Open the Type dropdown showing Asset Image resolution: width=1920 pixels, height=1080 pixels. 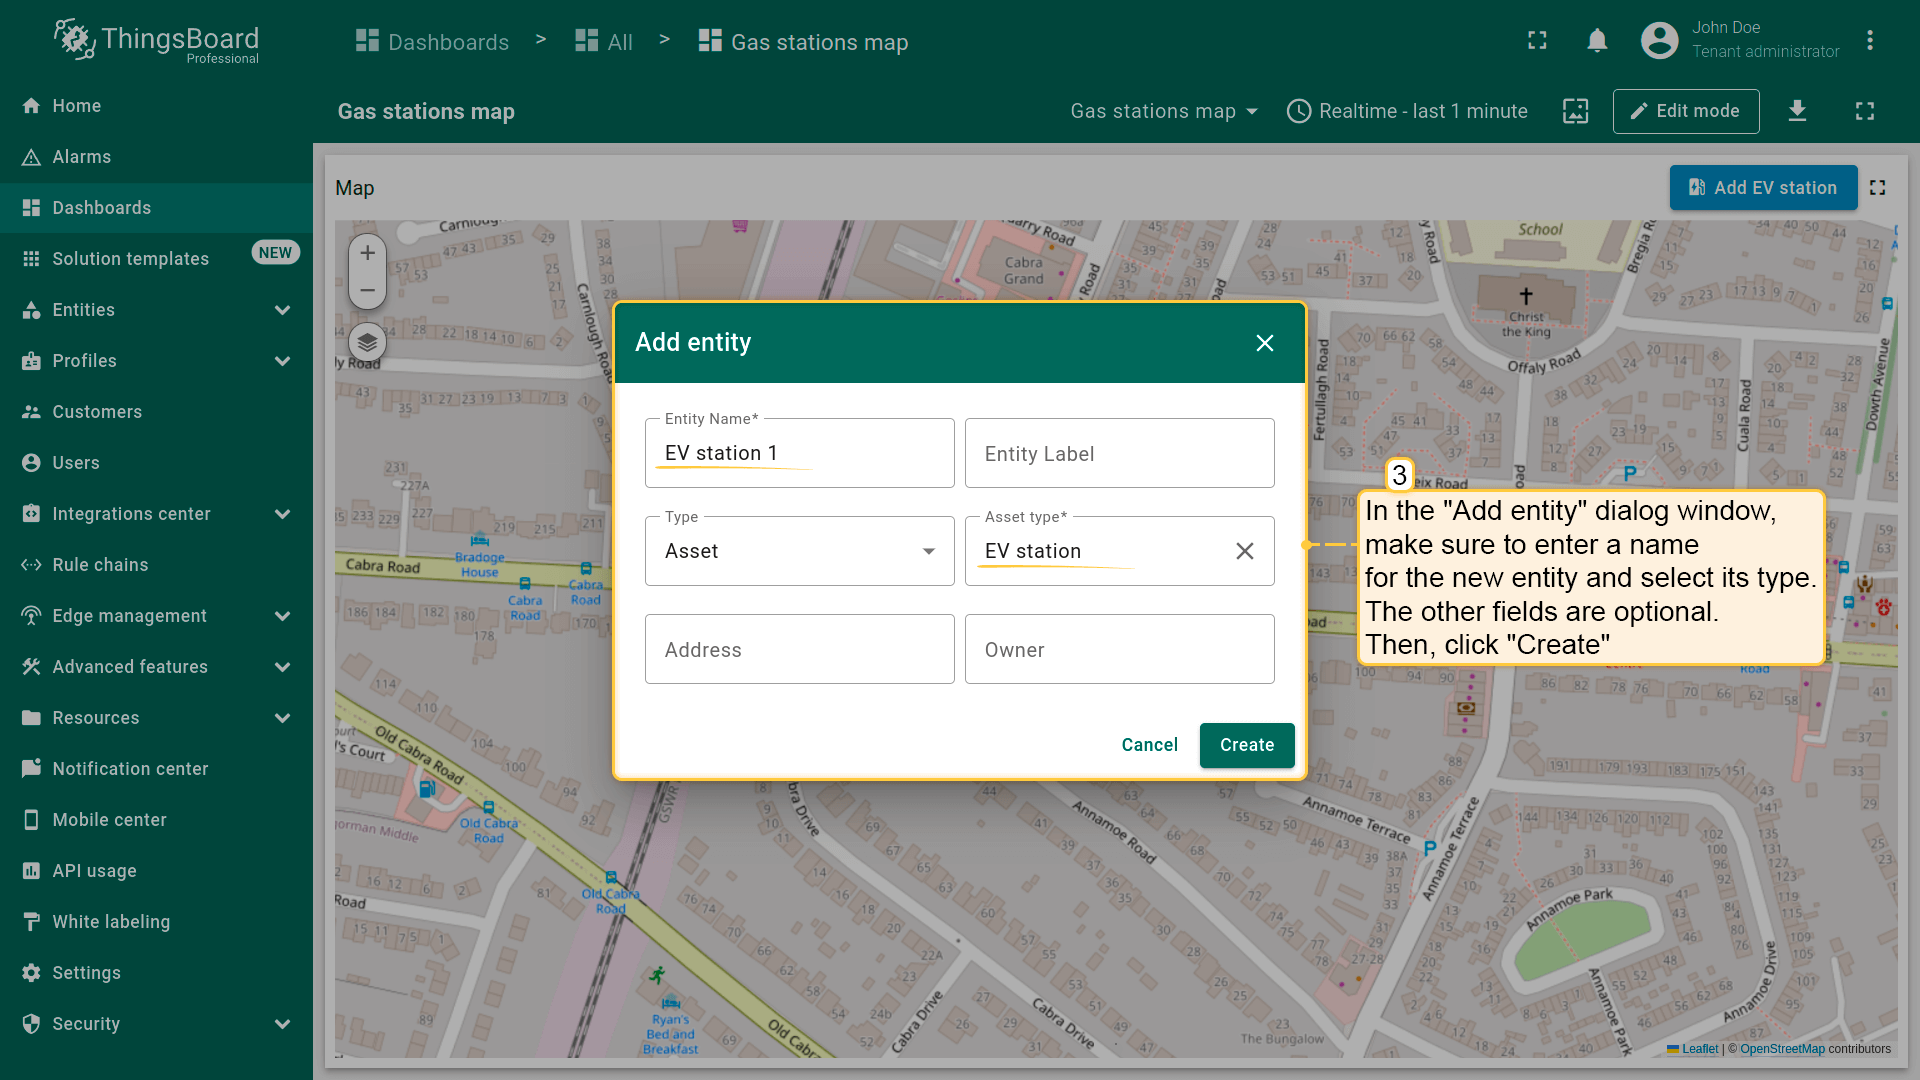[x=799, y=551]
